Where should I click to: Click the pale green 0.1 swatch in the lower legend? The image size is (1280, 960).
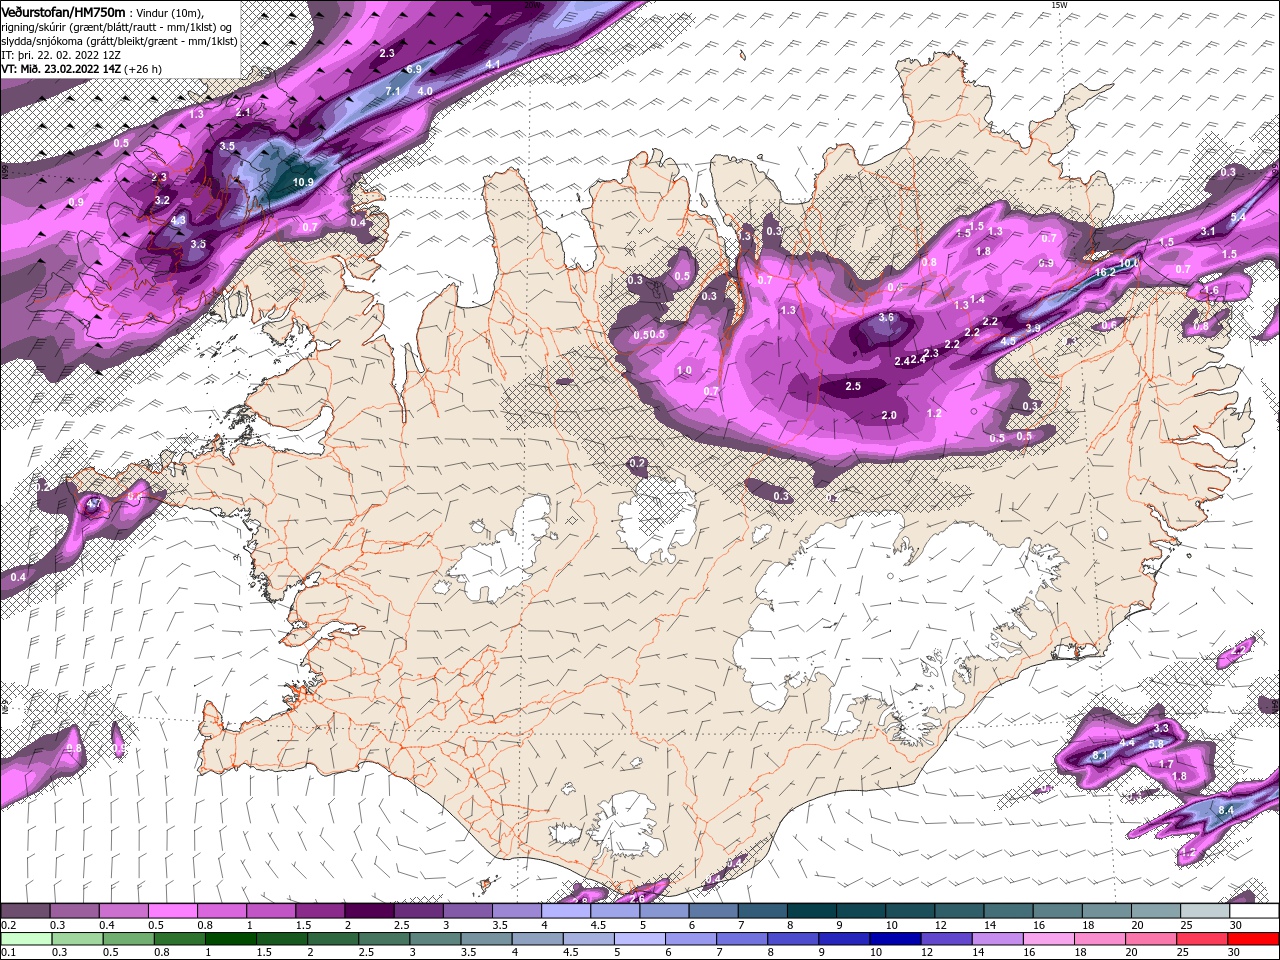coord(25,939)
